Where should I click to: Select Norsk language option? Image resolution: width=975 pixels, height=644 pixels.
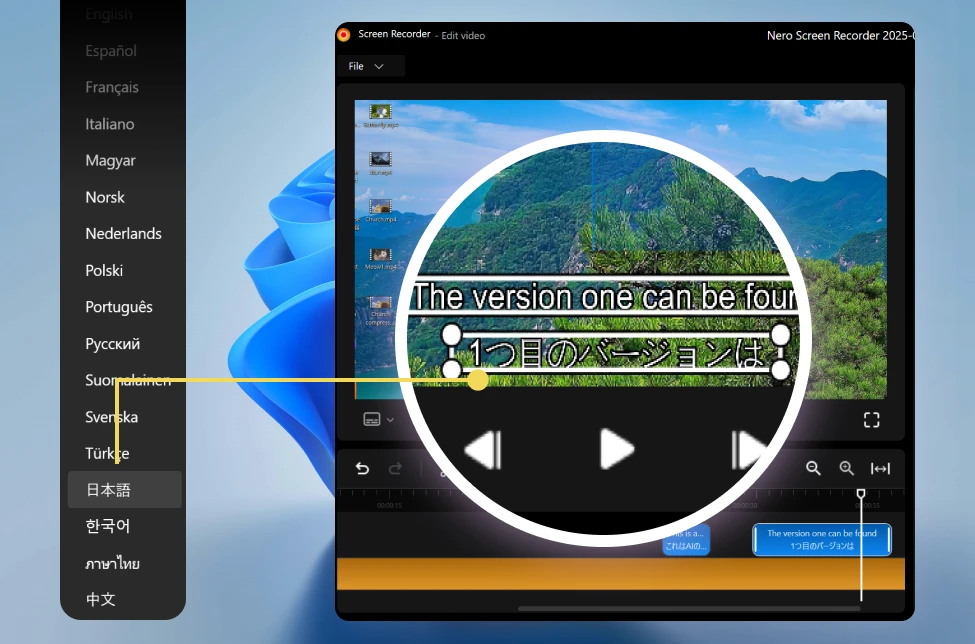[x=104, y=198]
